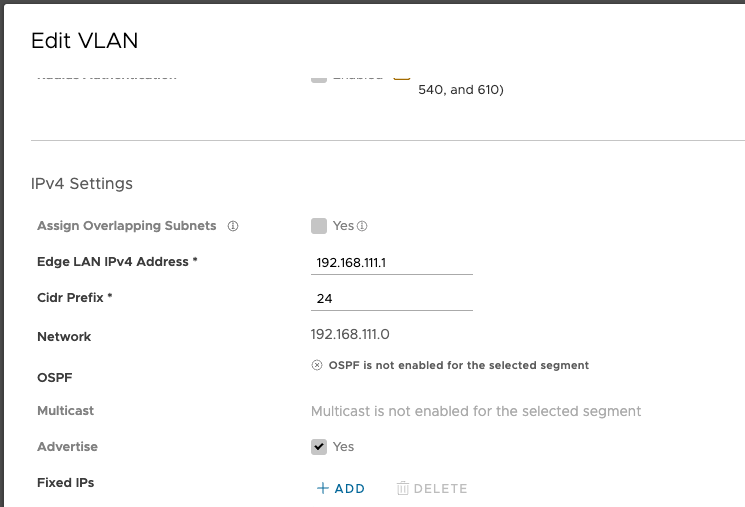The height and width of the screenshot is (507, 745).
Task: Click the OSPF is not enabled message
Action: point(458,365)
